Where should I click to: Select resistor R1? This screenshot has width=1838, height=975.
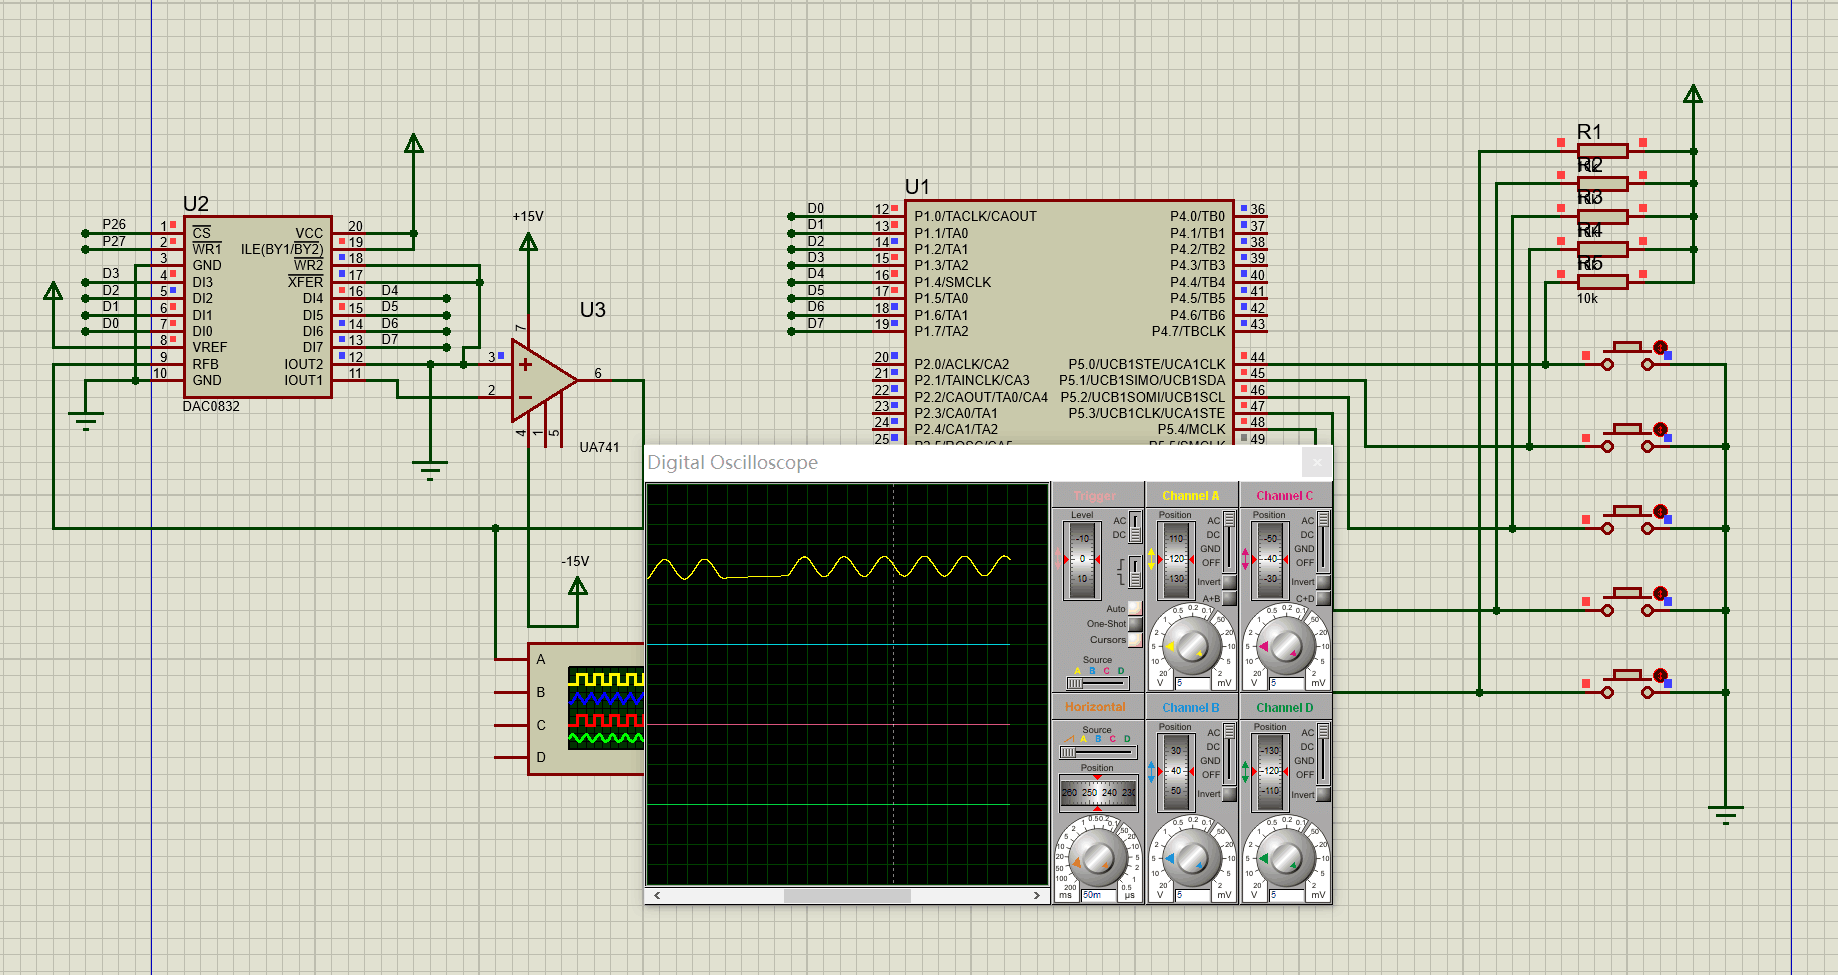click(1602, 151)
